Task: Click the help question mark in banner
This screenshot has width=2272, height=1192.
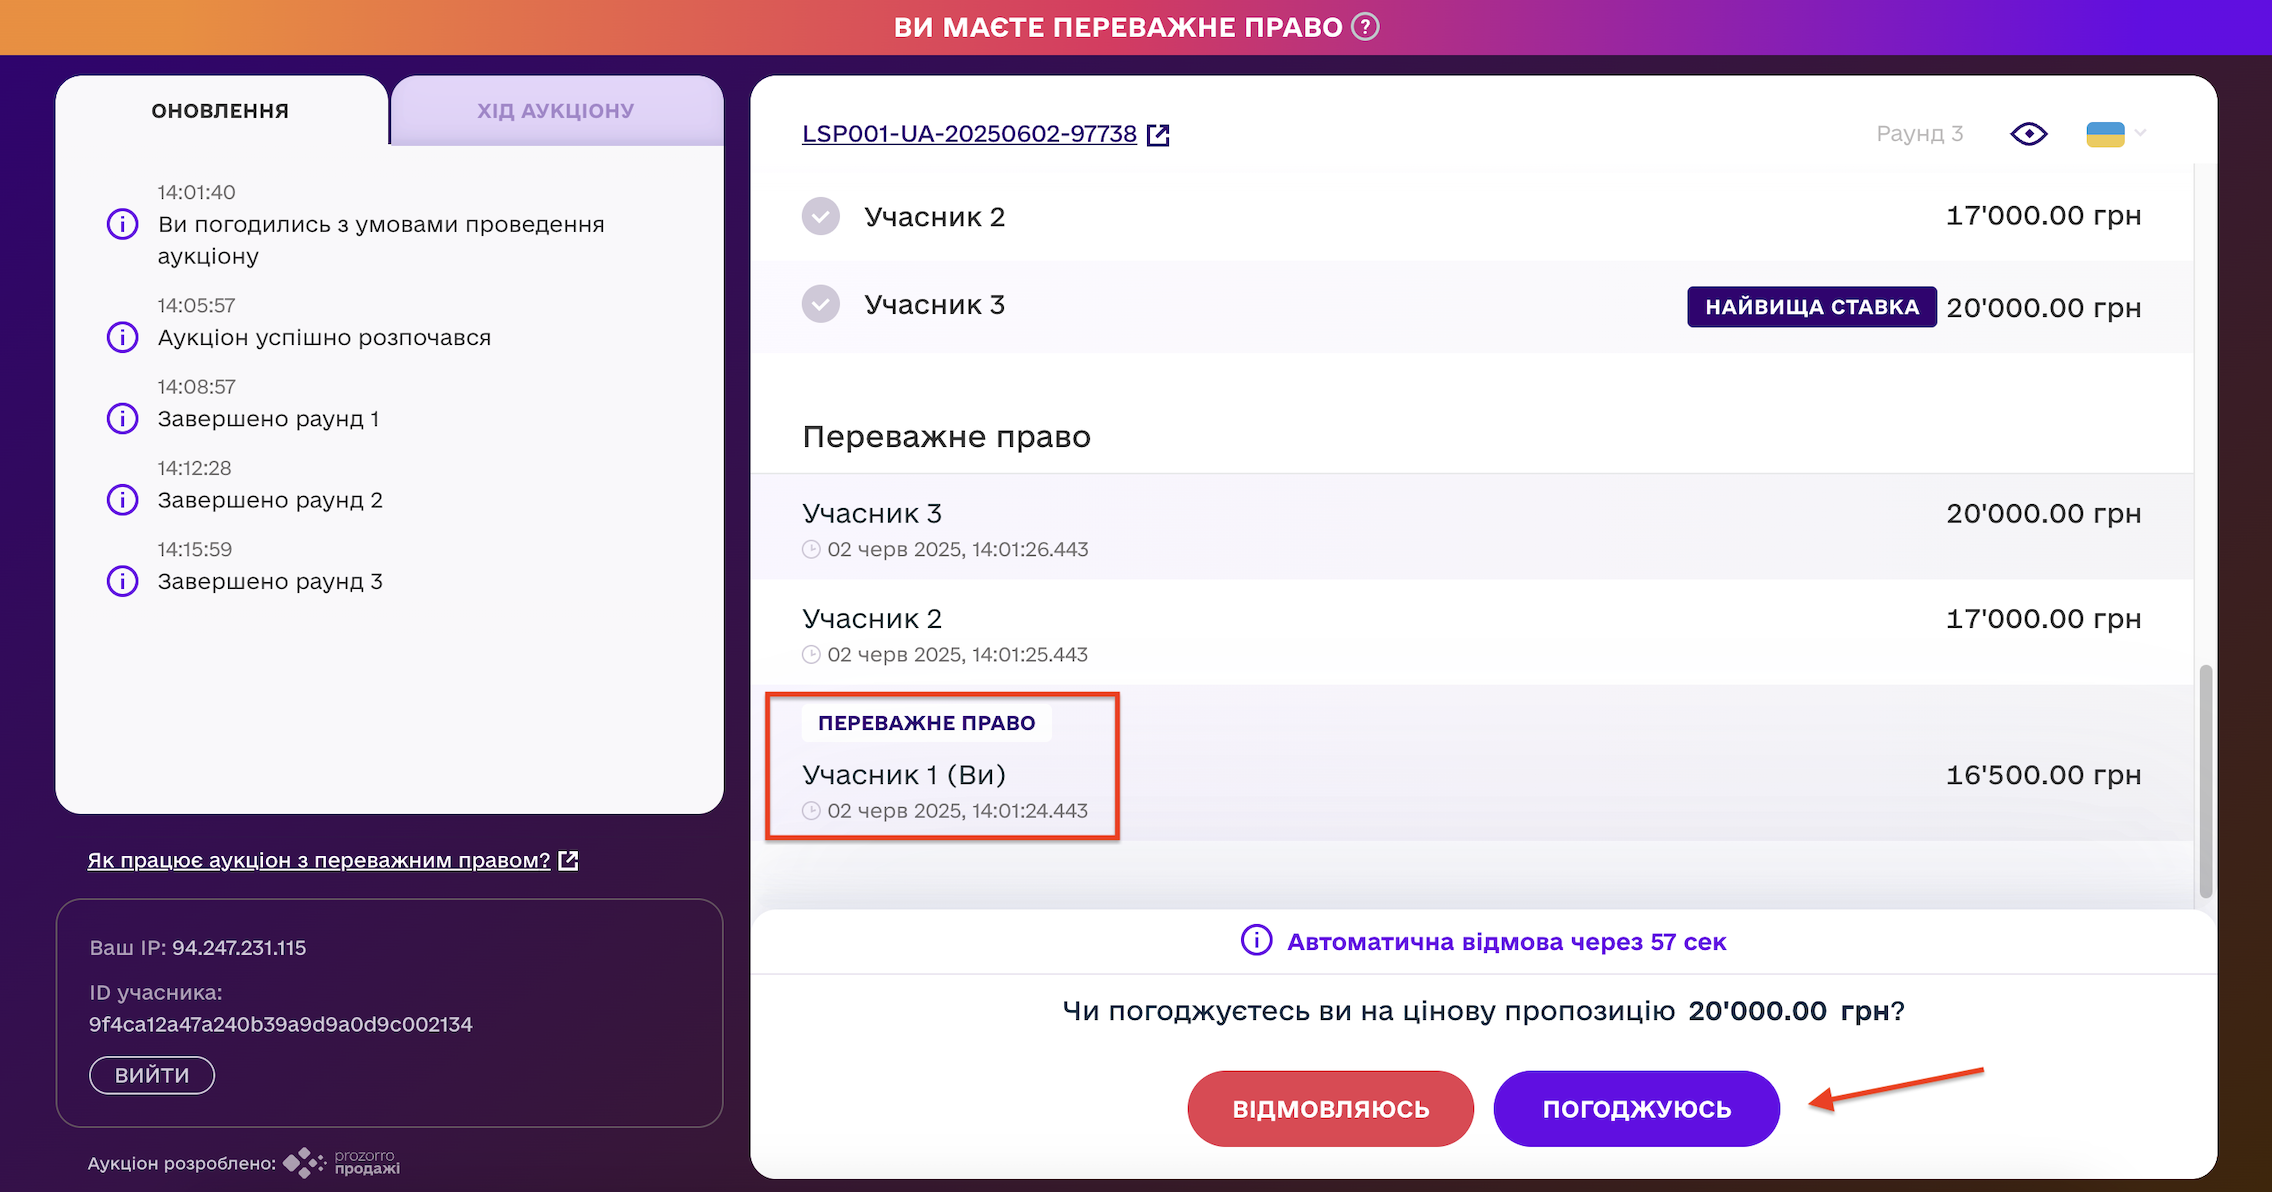Action: coord(1365,27)
